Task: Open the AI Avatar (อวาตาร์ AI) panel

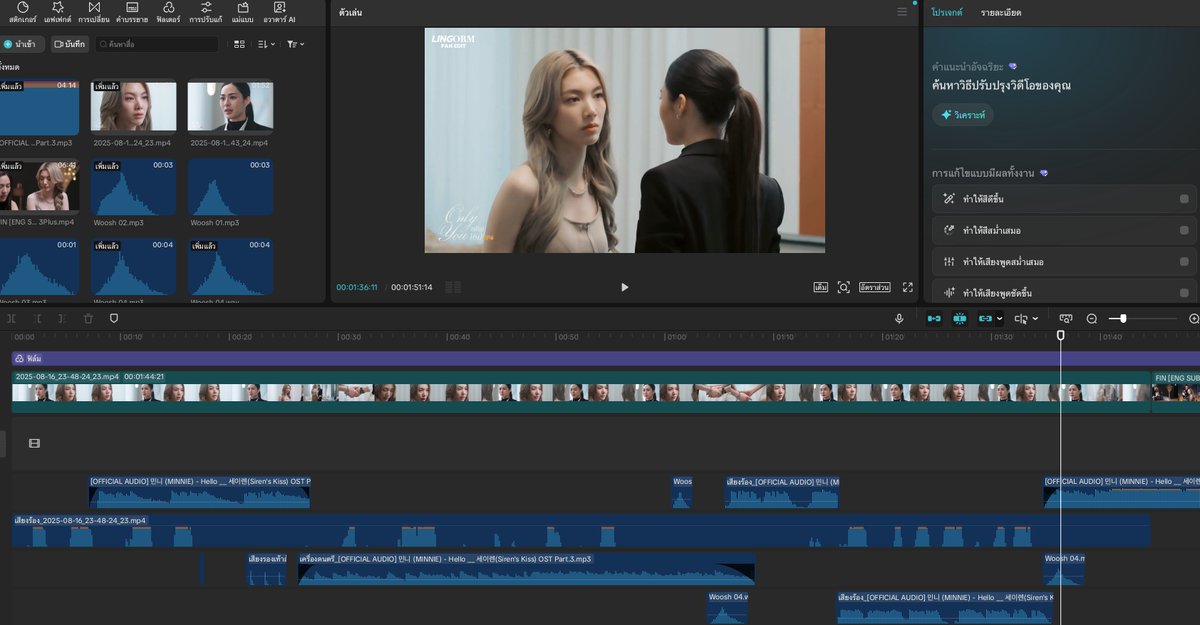Action: click(x=279, y=12)
